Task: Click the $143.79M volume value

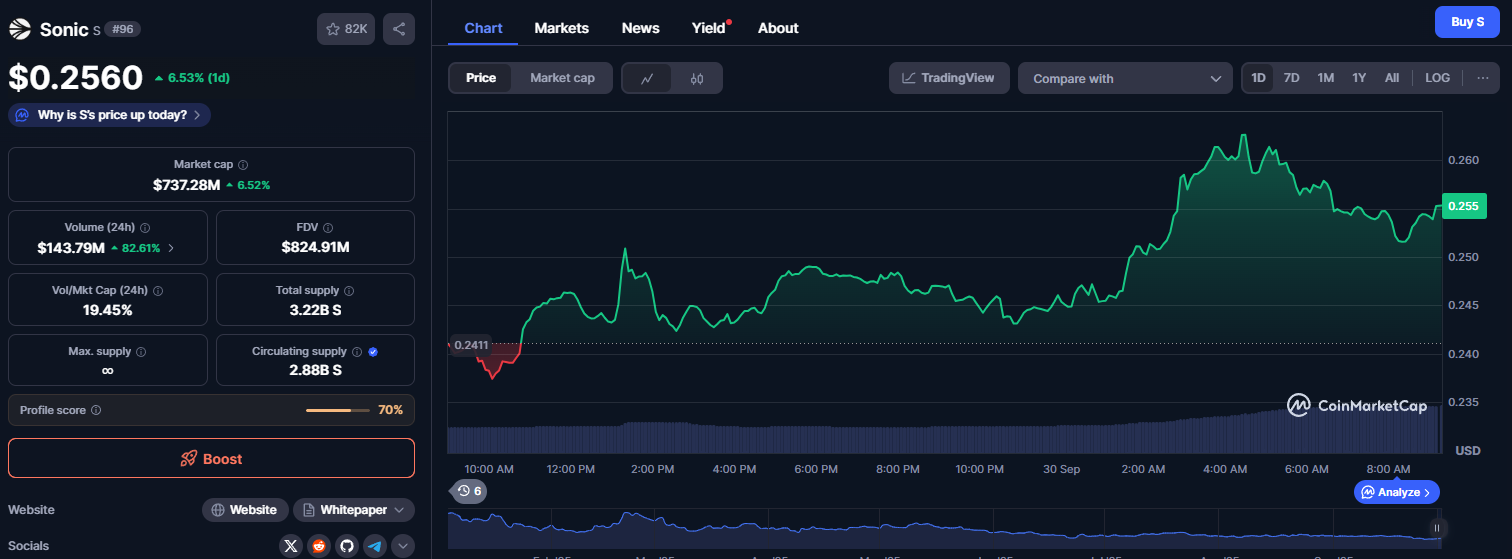Action: coord(71,248)
